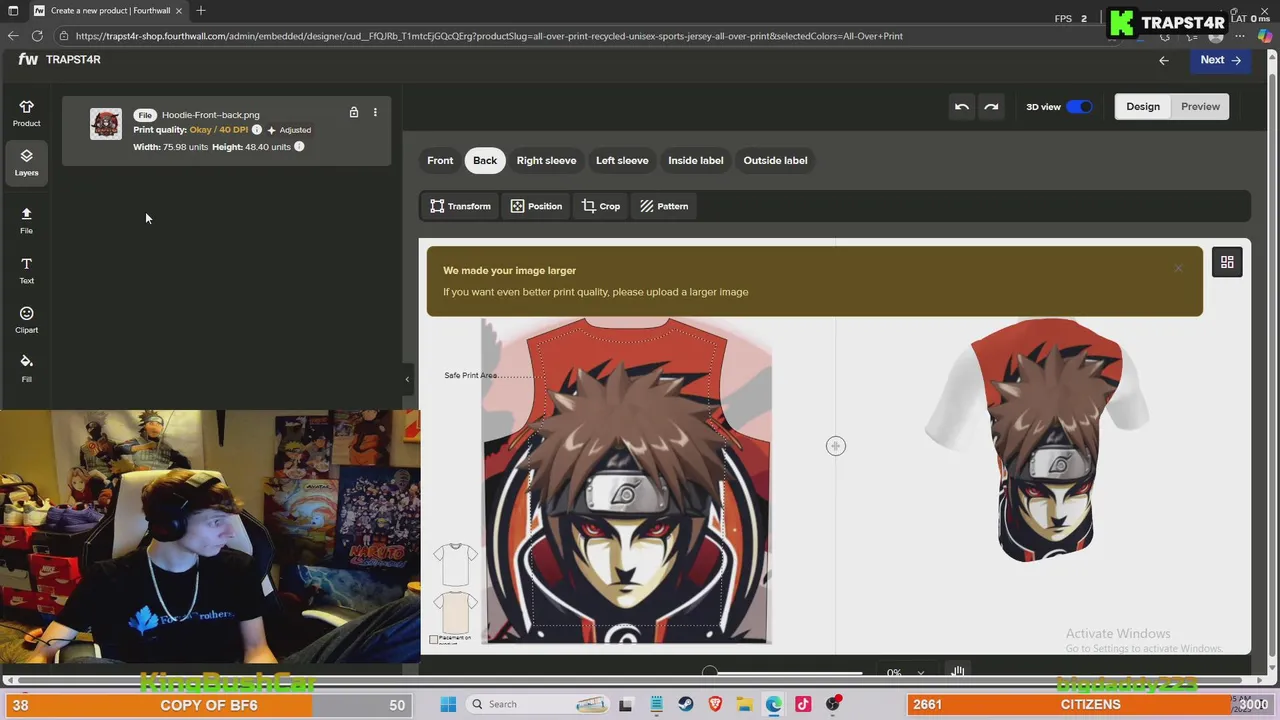
Task: Open the Position tool
Action: [536, 206]
